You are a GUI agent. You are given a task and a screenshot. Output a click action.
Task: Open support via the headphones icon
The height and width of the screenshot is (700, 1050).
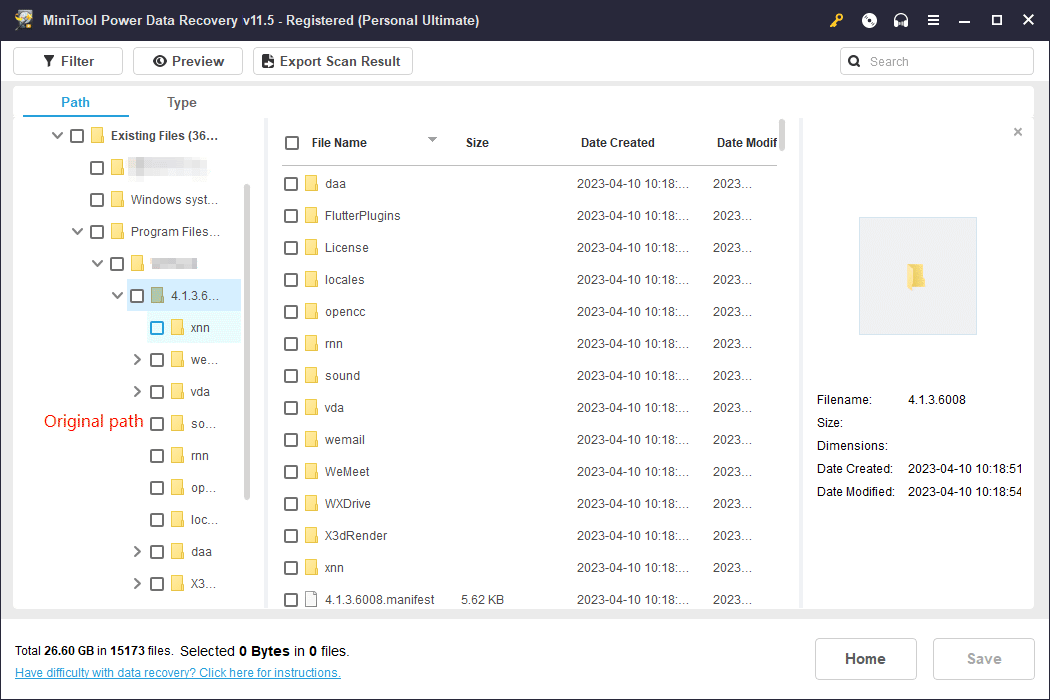click(901, 20)
